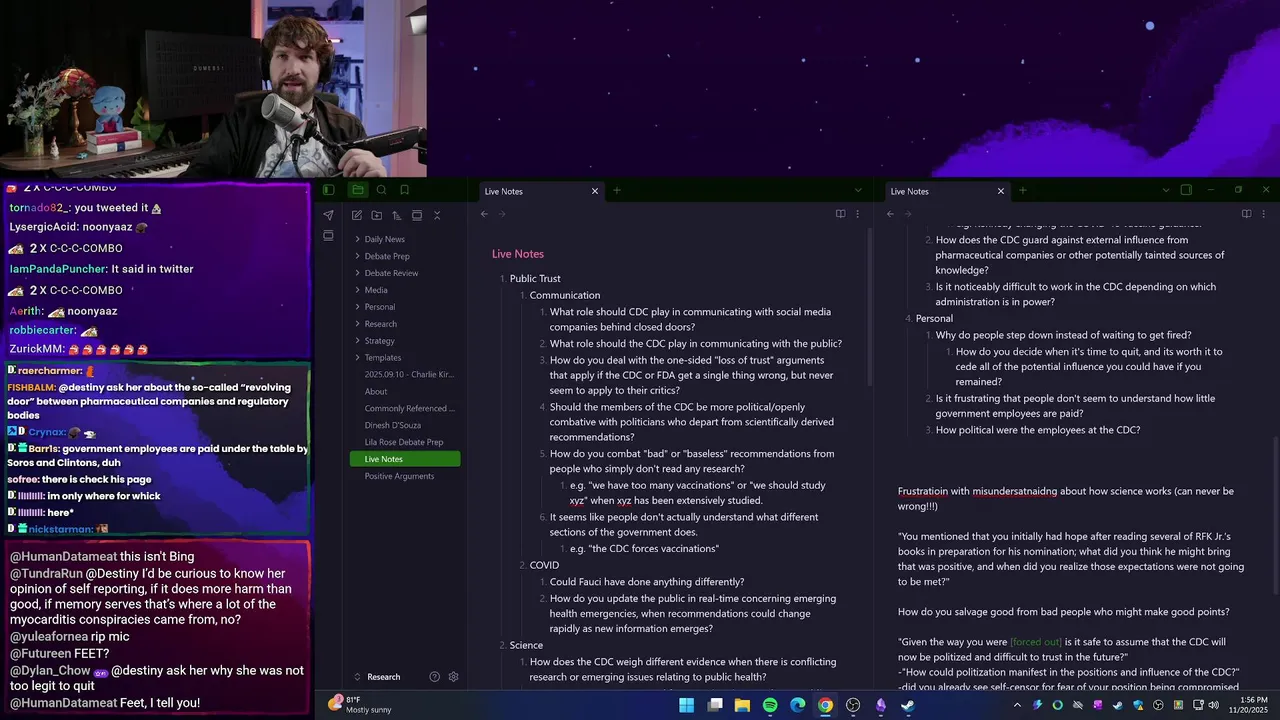Open more options menu in the left pane
Screen dimensions: 1280x720
coord(857,214)
